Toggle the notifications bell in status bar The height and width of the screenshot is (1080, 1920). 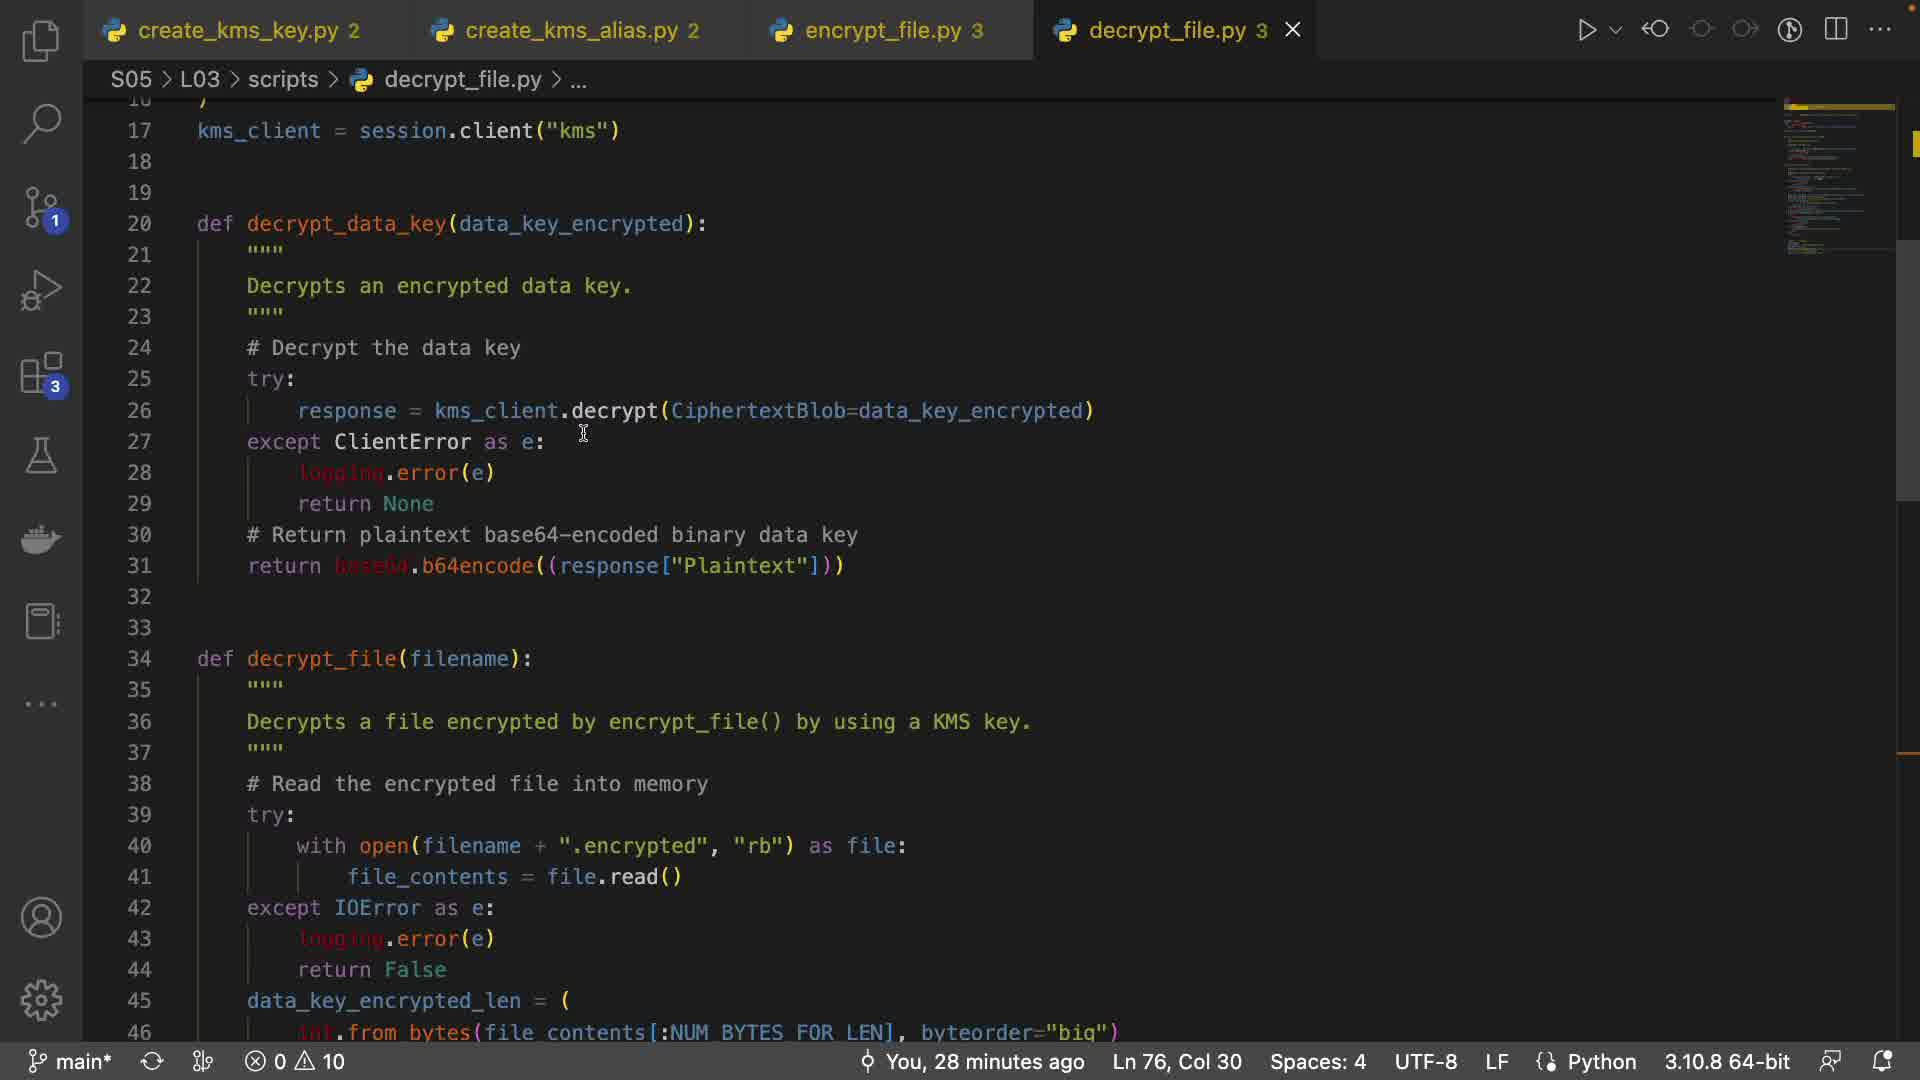(1881, 1061)
